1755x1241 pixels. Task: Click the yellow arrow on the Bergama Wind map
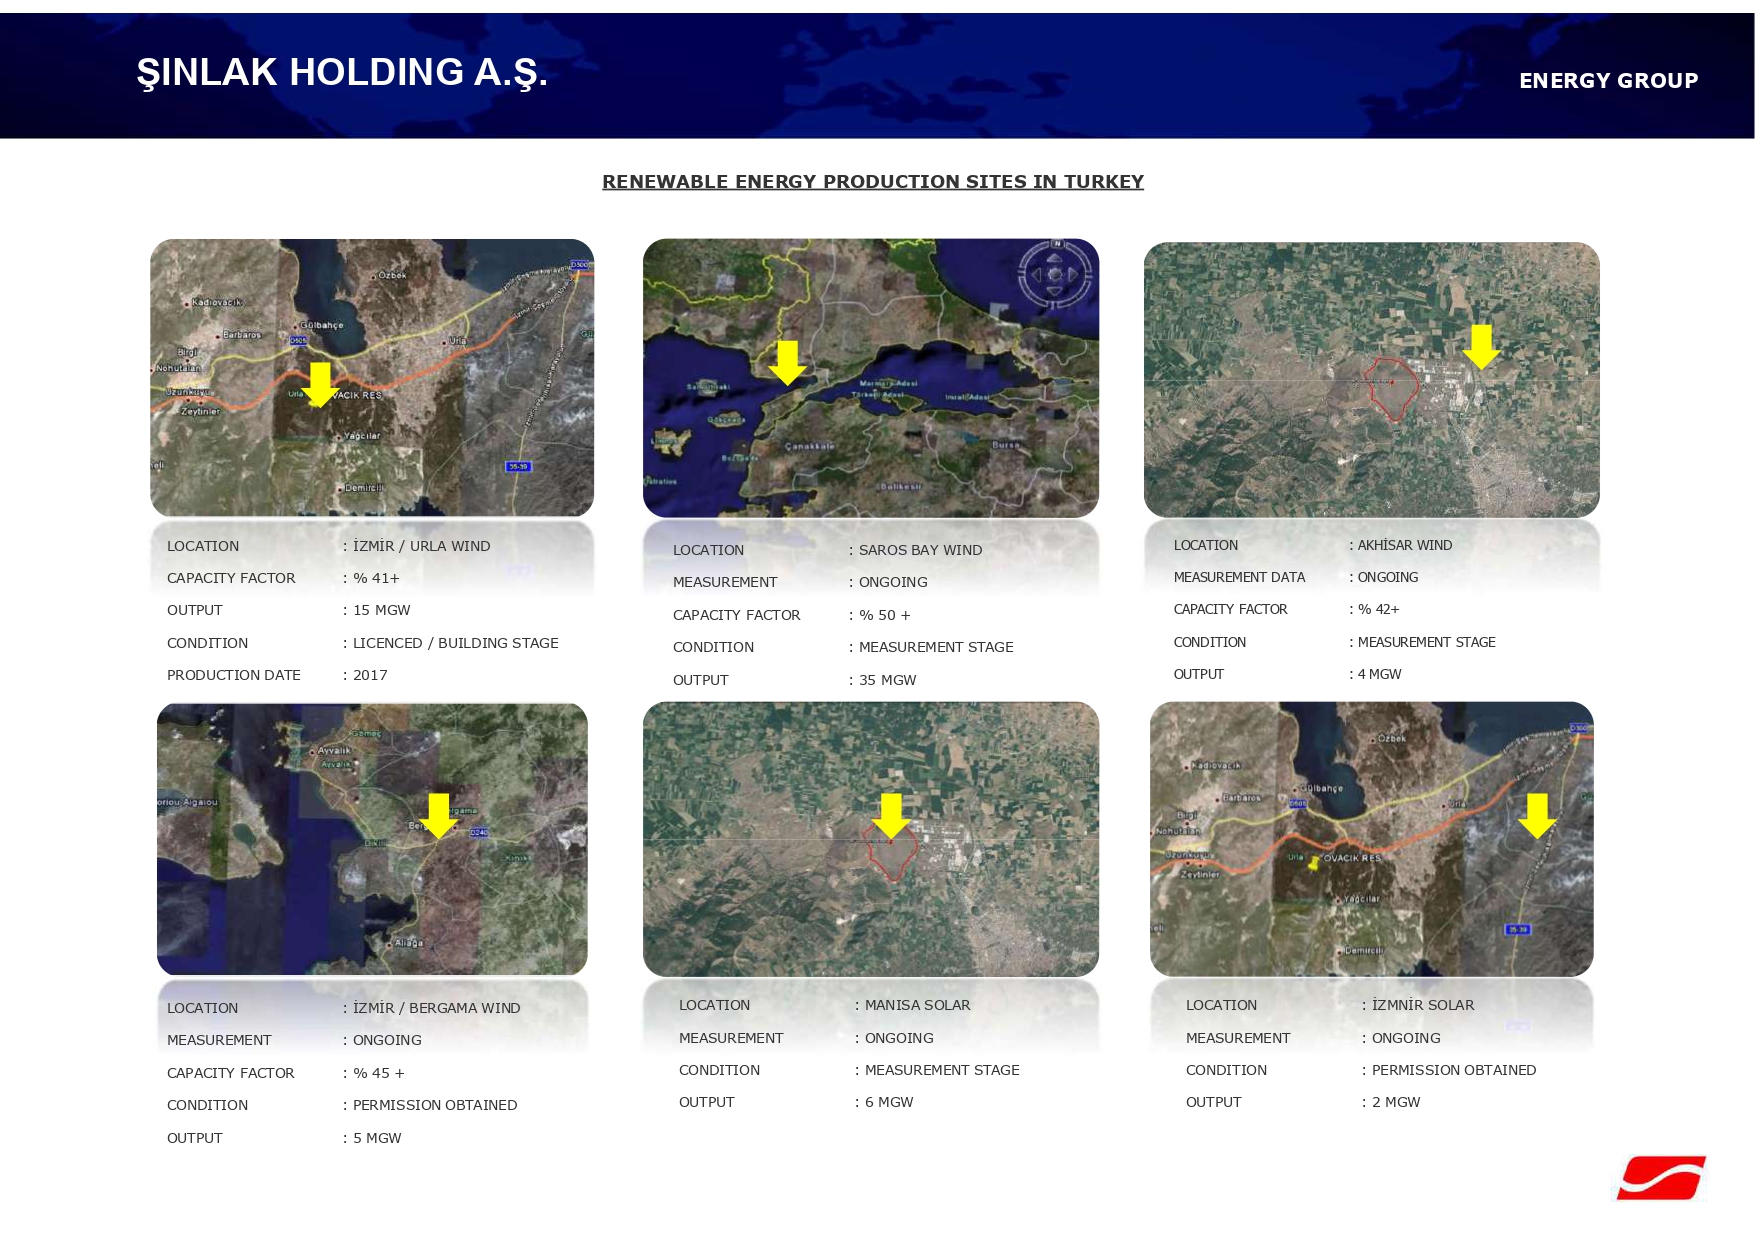tap(438, 815)
